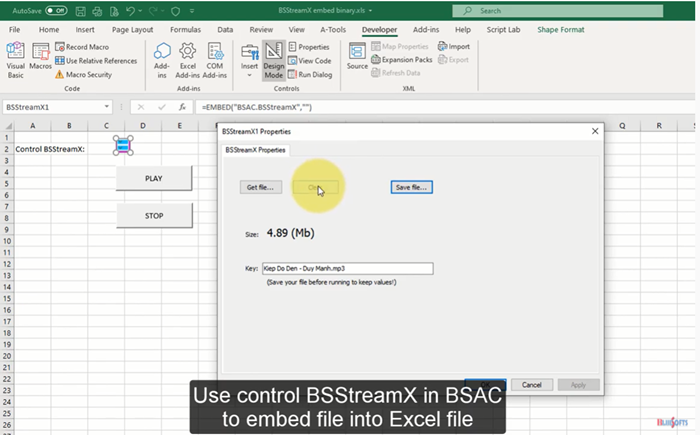Click the Insert Function fx icon
Image resolution: width=700 pixels, height=435 pixels.
click(x=182, y=107)
